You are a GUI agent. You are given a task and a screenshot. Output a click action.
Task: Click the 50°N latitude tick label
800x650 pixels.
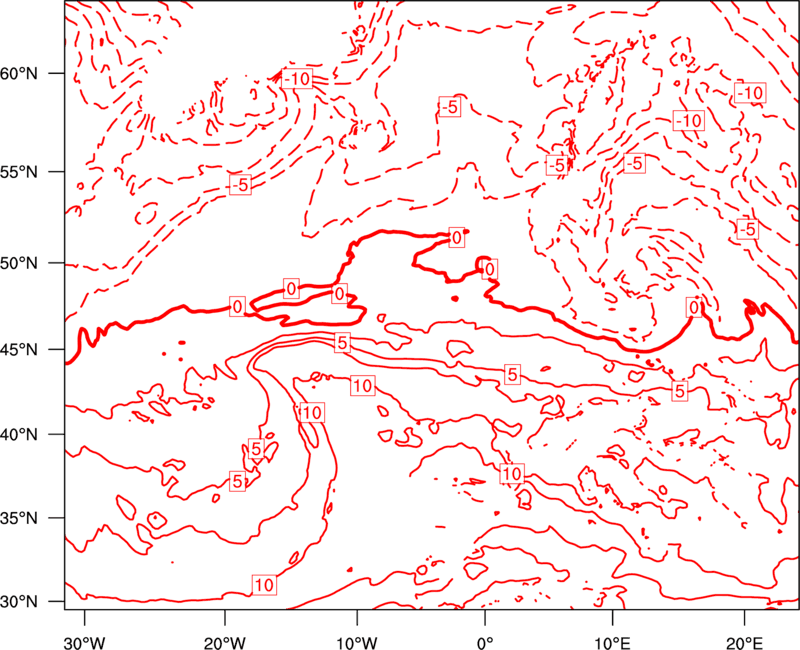(x=19, y=264)
